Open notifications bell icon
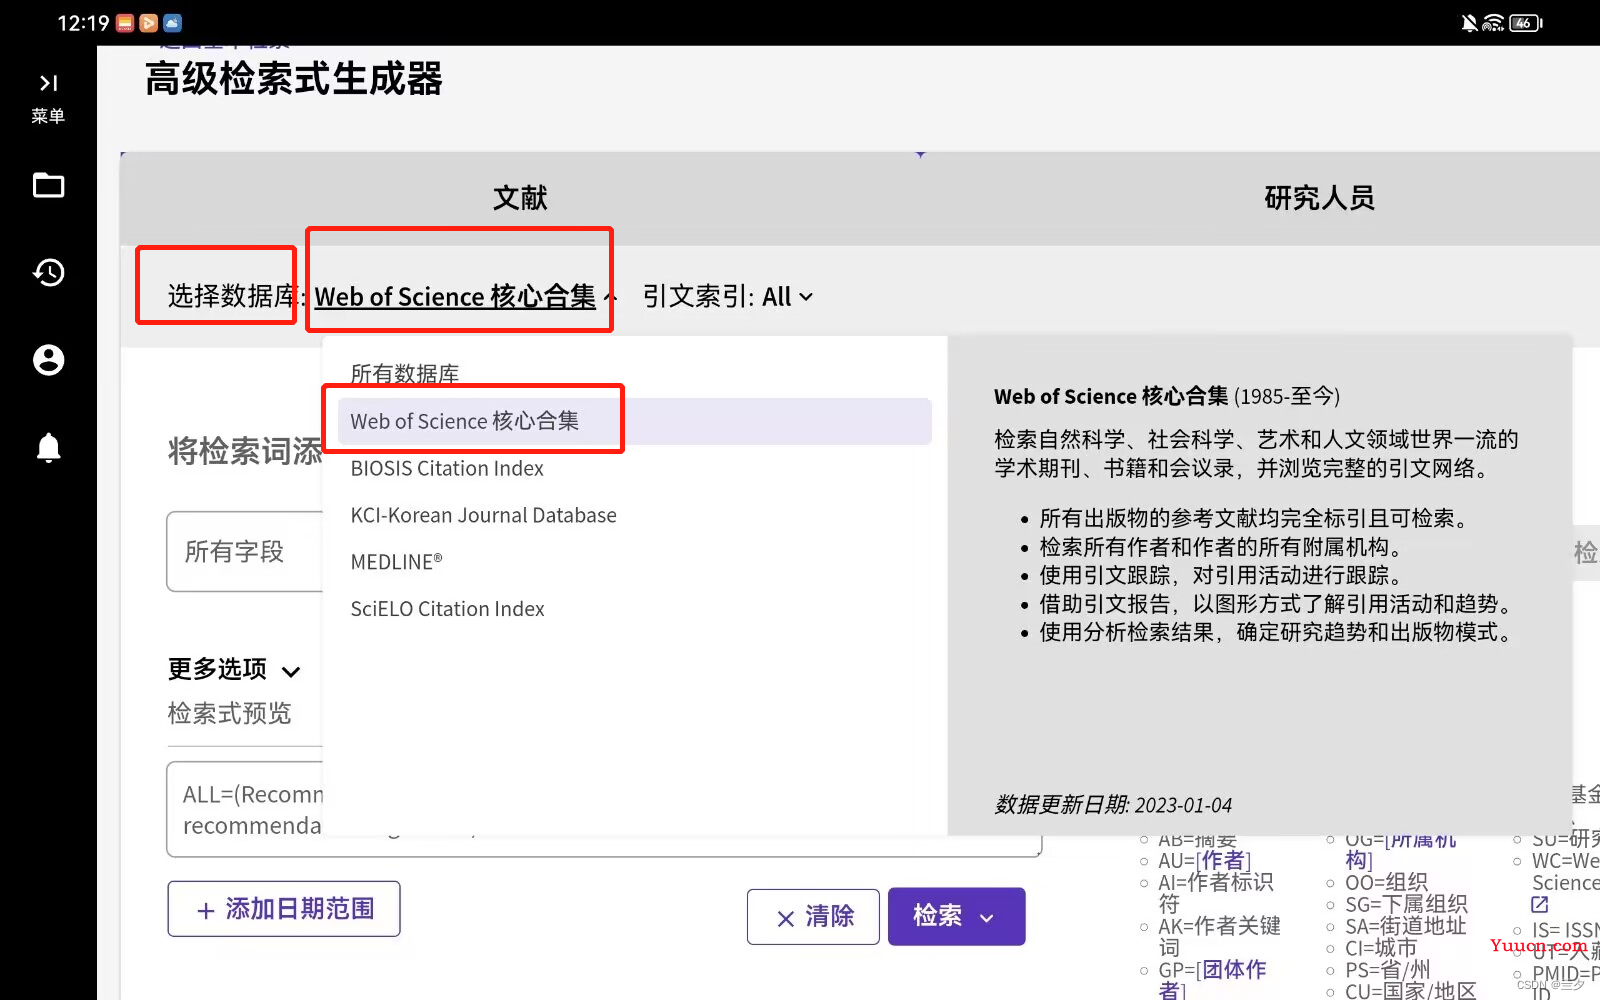This screenshot has width=1600, height=1000. (48, 447)
